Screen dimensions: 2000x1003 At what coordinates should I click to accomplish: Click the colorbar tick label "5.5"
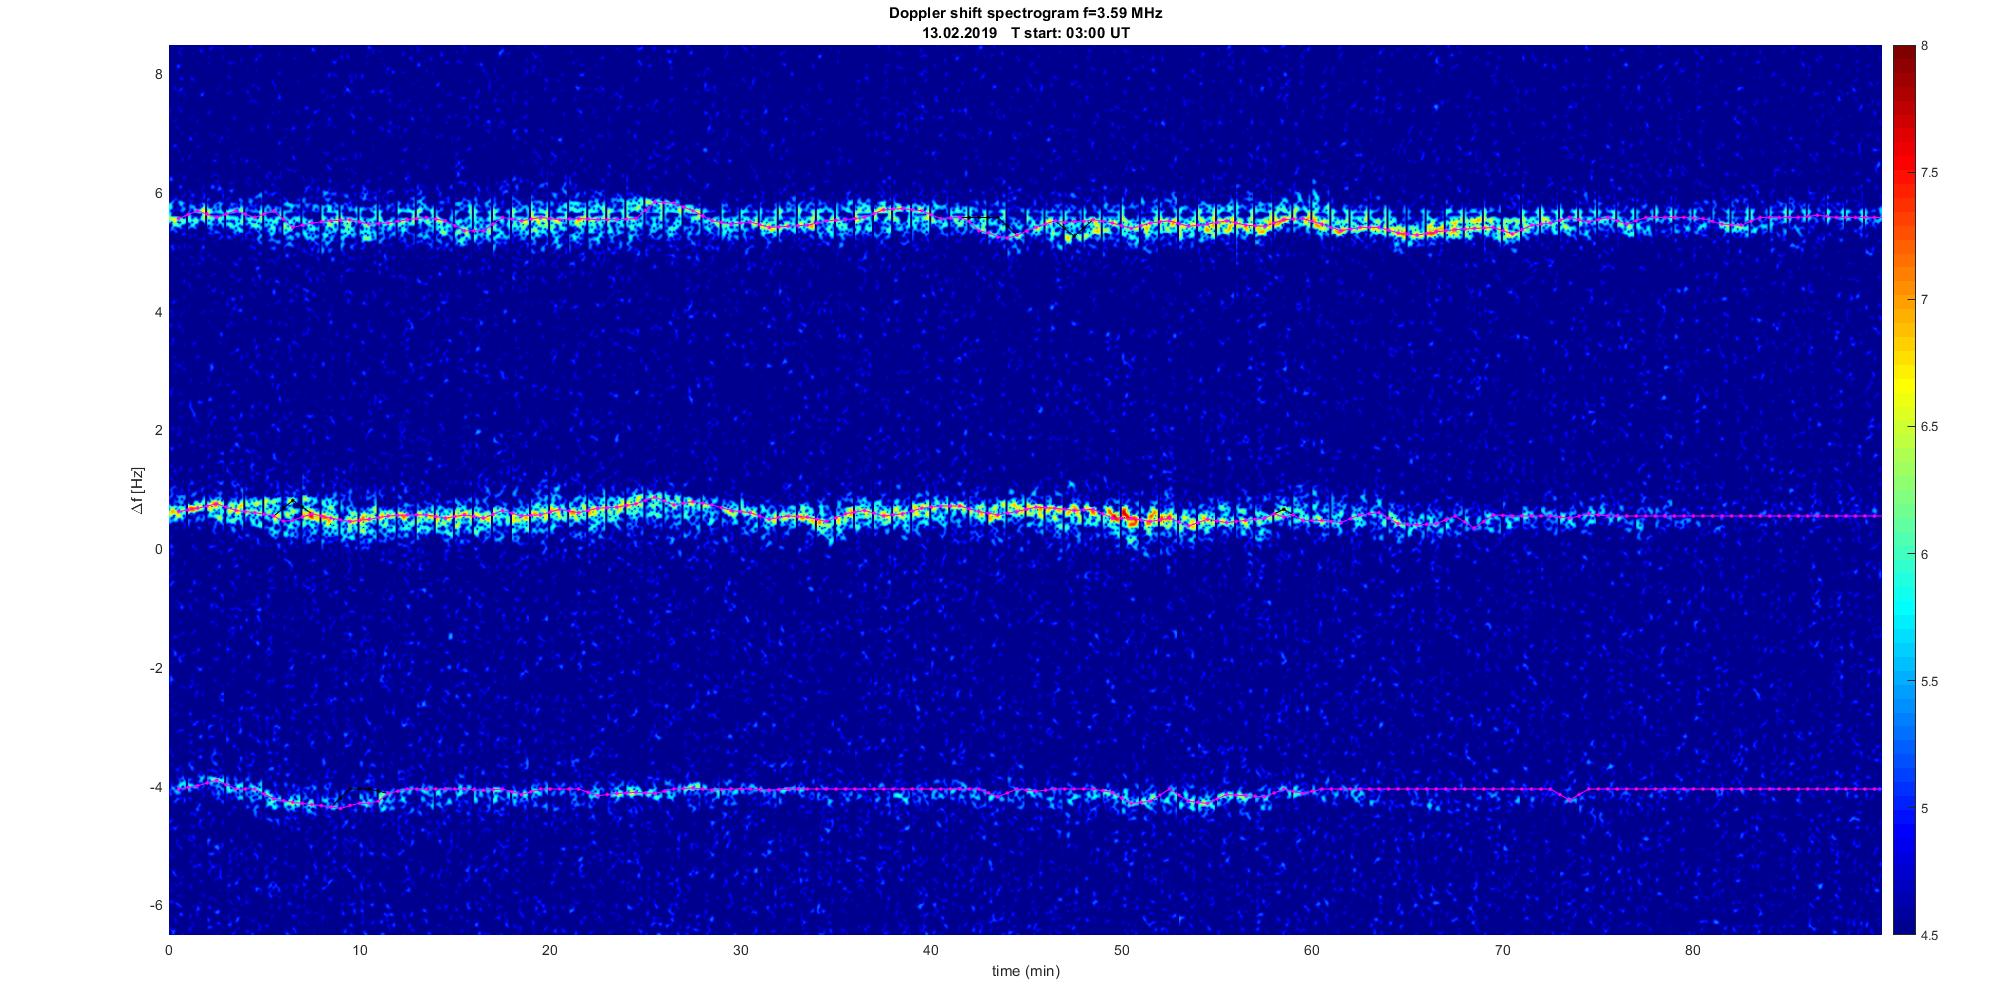[1930, 682]
